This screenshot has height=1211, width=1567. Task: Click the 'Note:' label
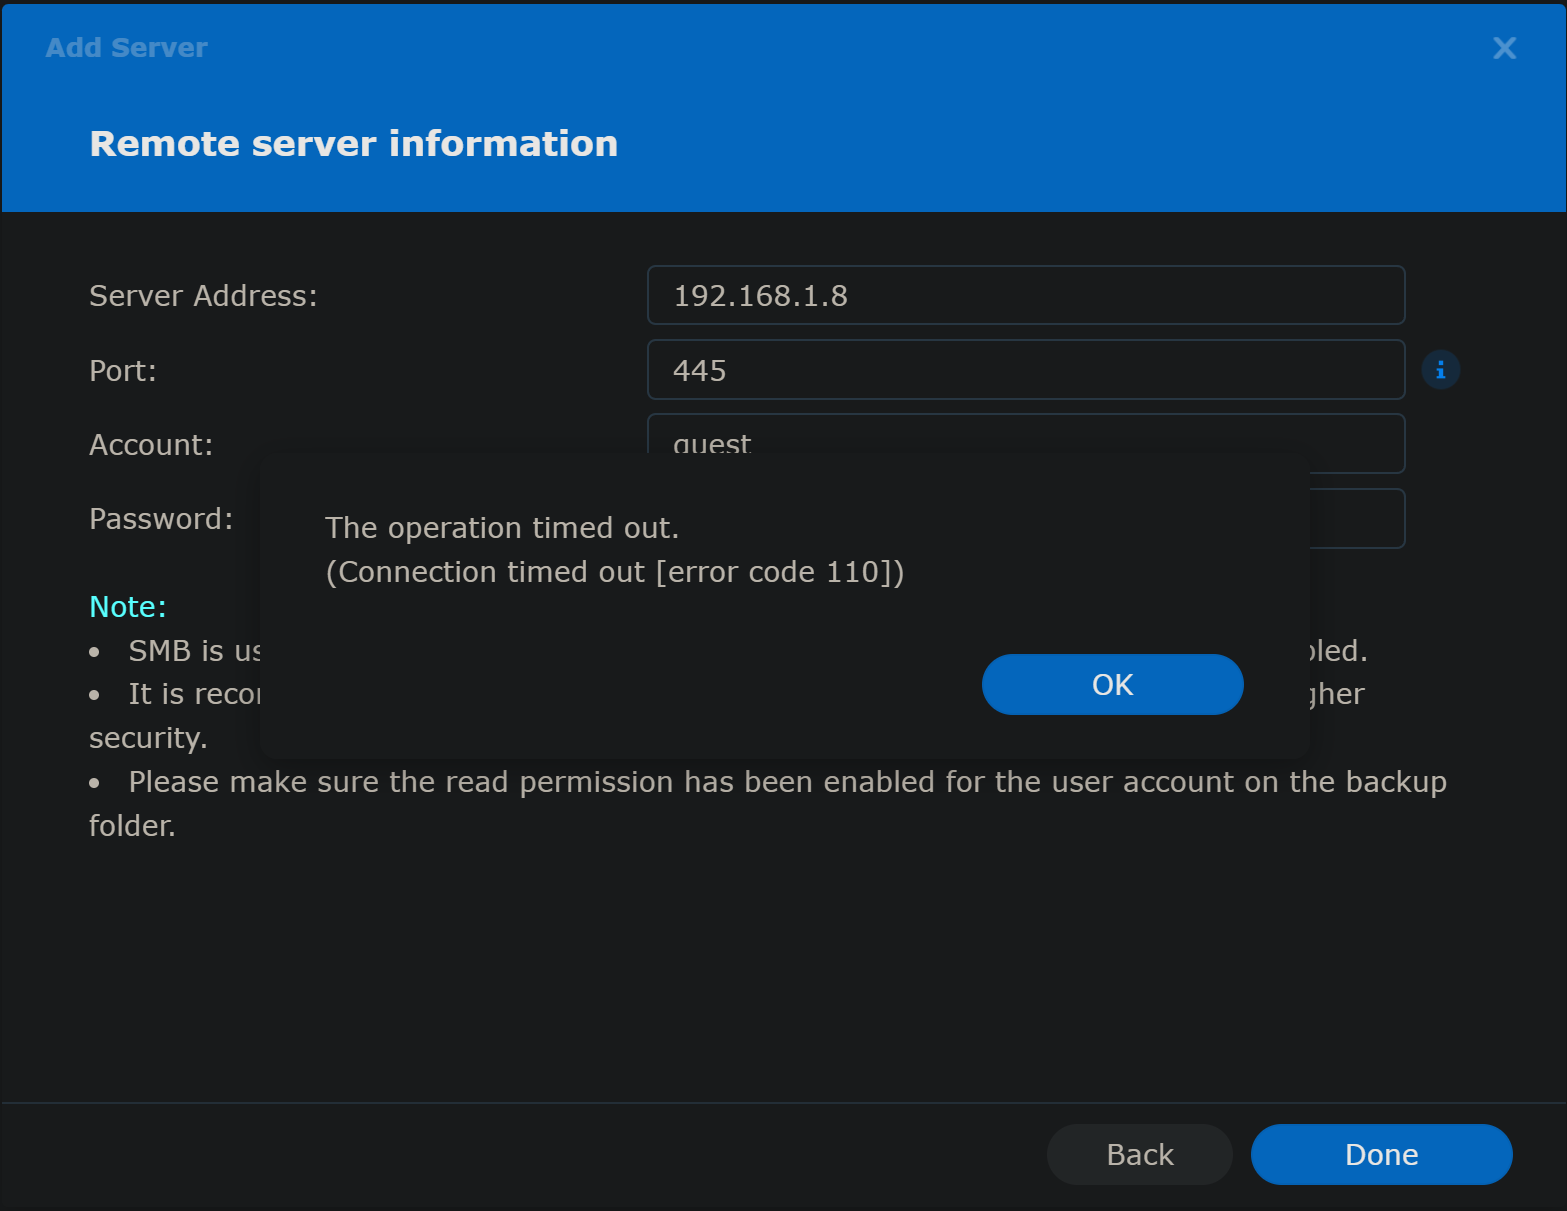pyautogui.click(x=128, y=607)
